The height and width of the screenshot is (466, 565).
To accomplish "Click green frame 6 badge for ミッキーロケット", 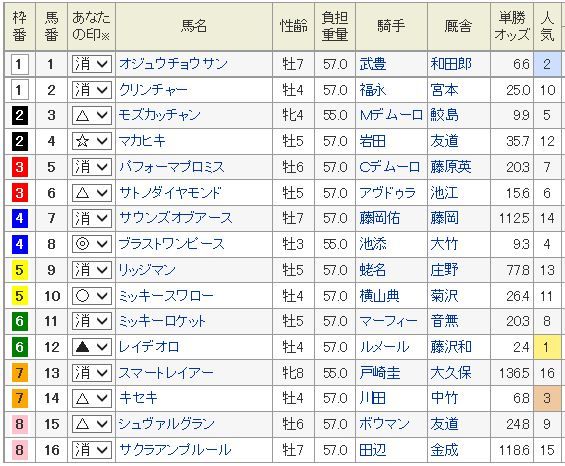I will coord(19,321).
